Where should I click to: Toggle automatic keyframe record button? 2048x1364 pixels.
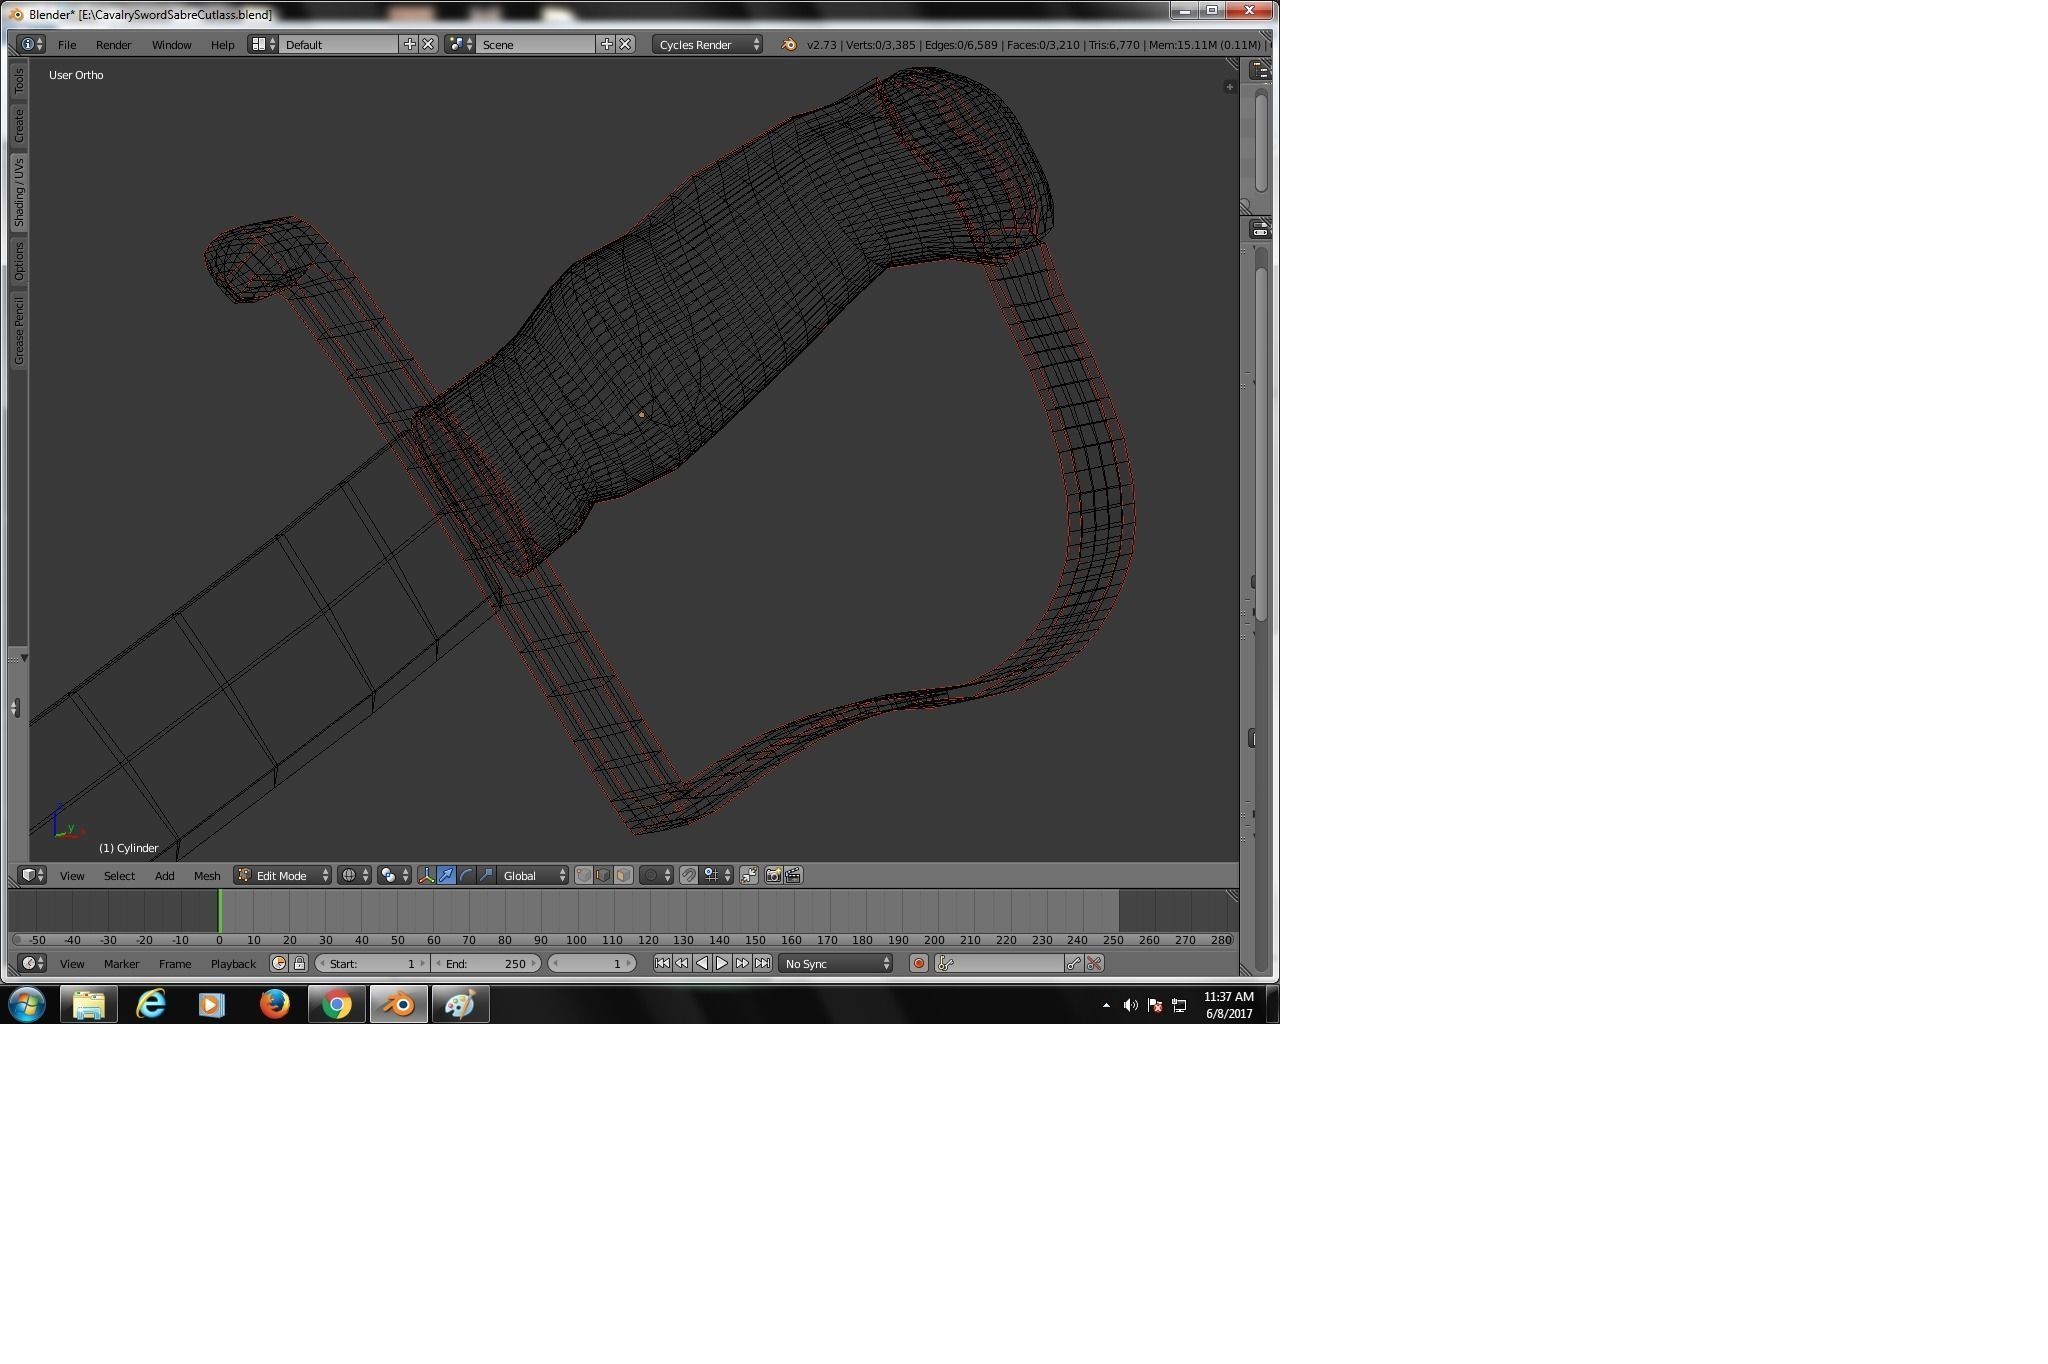(918, 963)
